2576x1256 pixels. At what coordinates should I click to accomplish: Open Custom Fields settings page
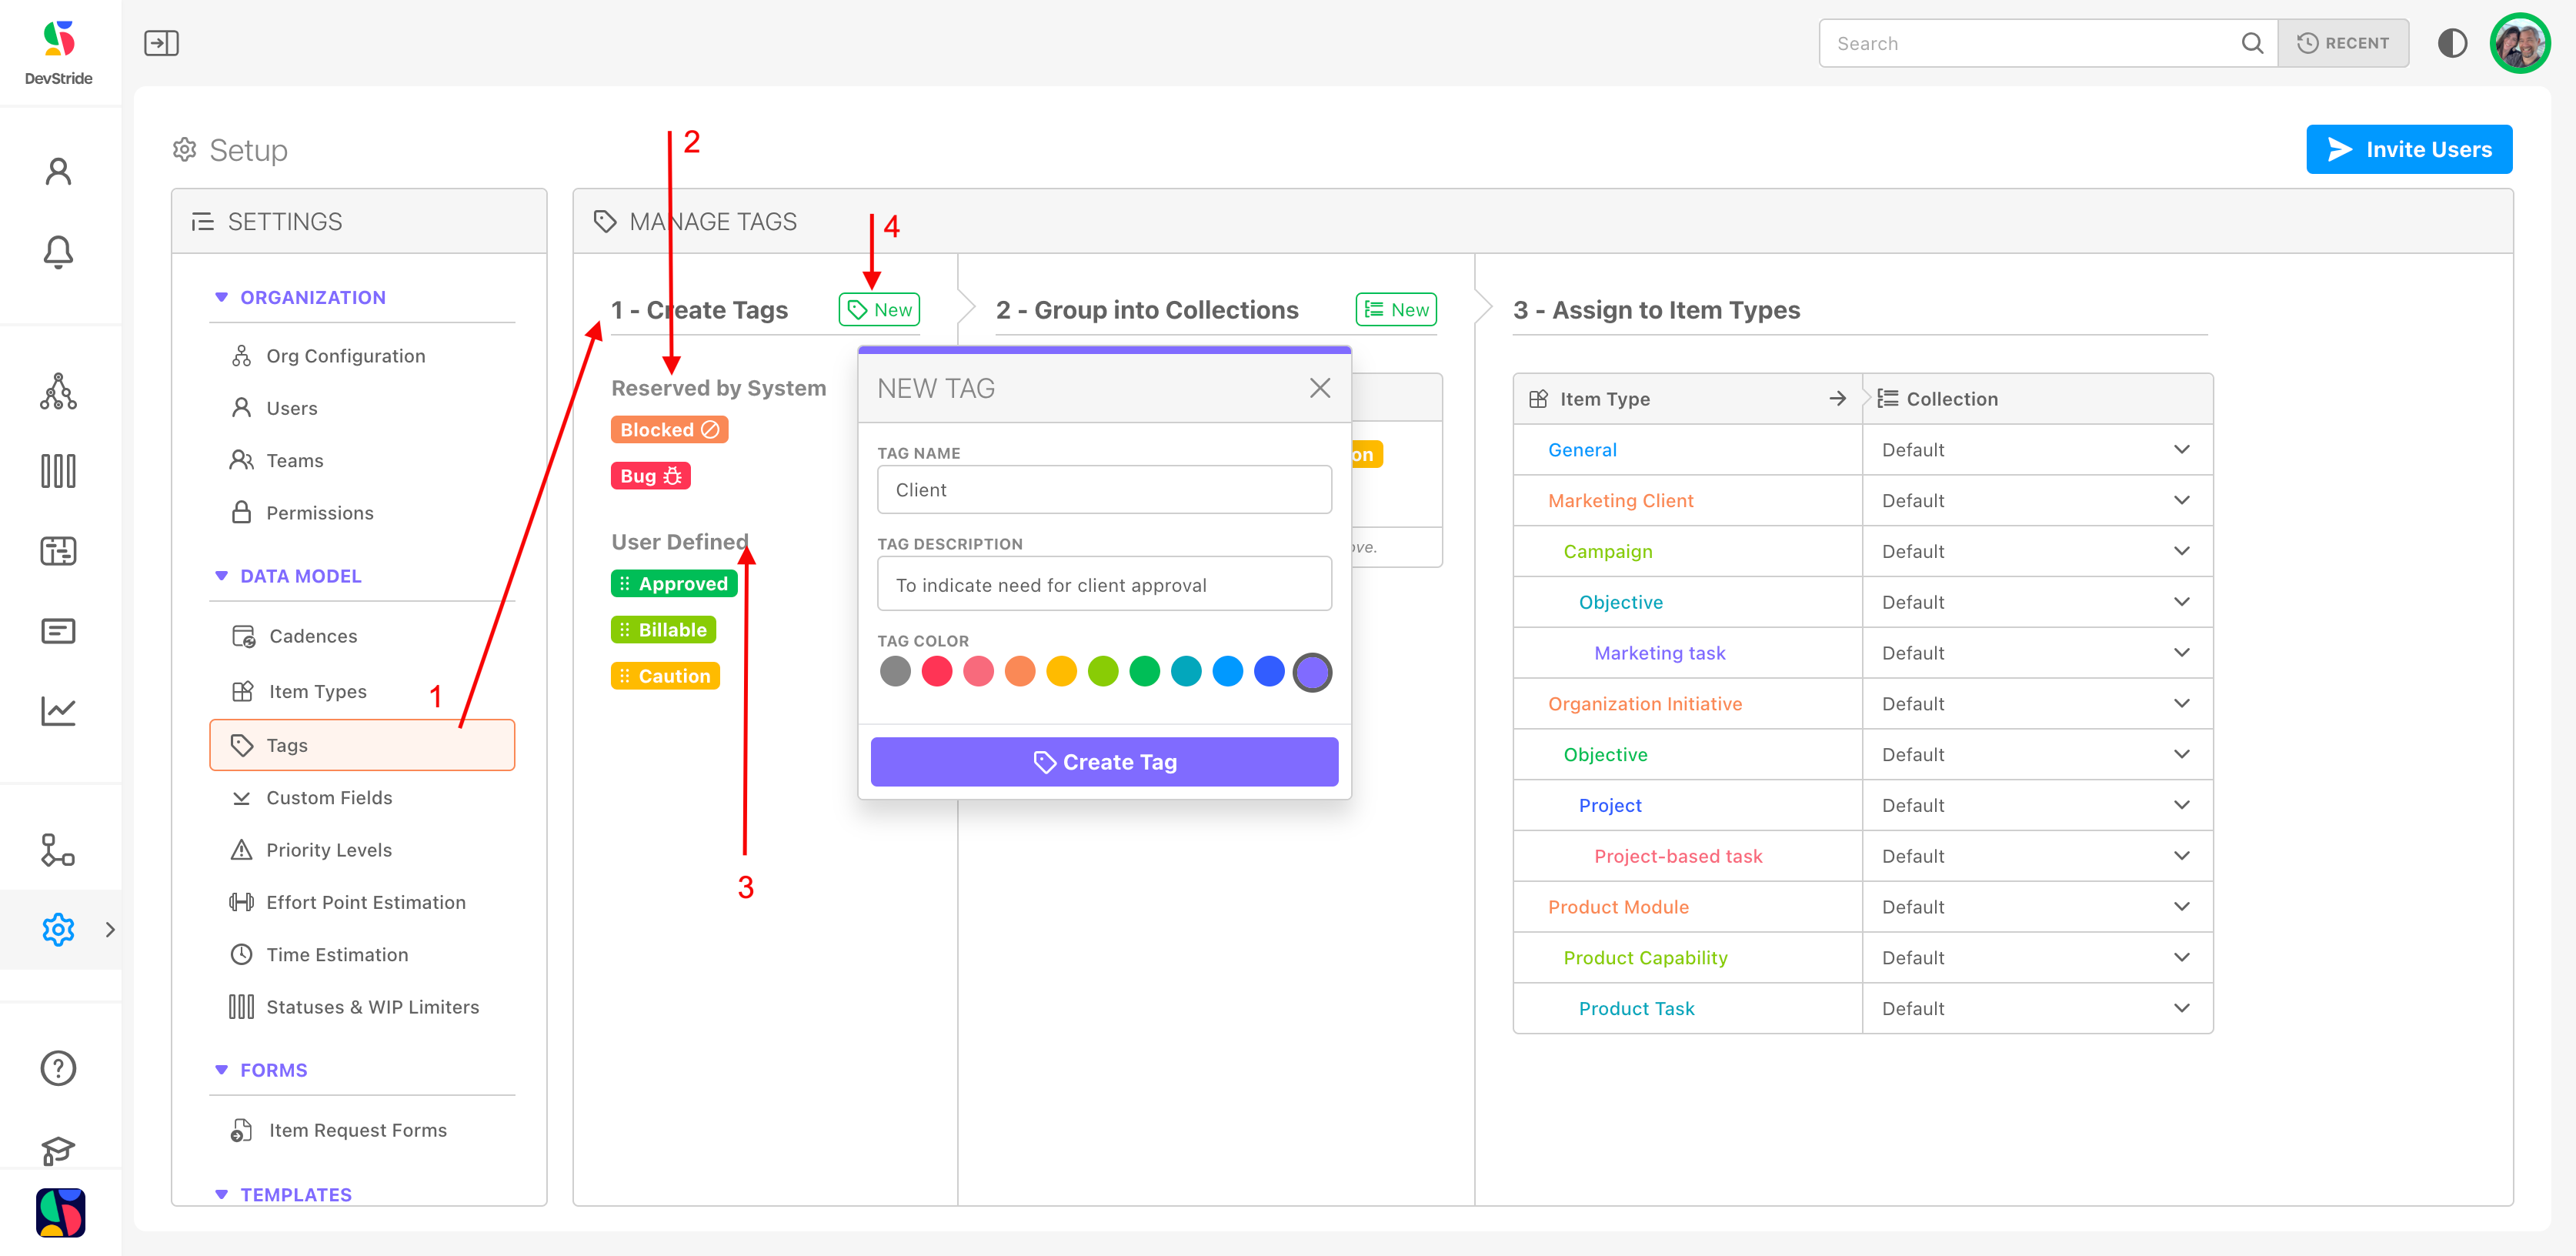pos(329,797)
